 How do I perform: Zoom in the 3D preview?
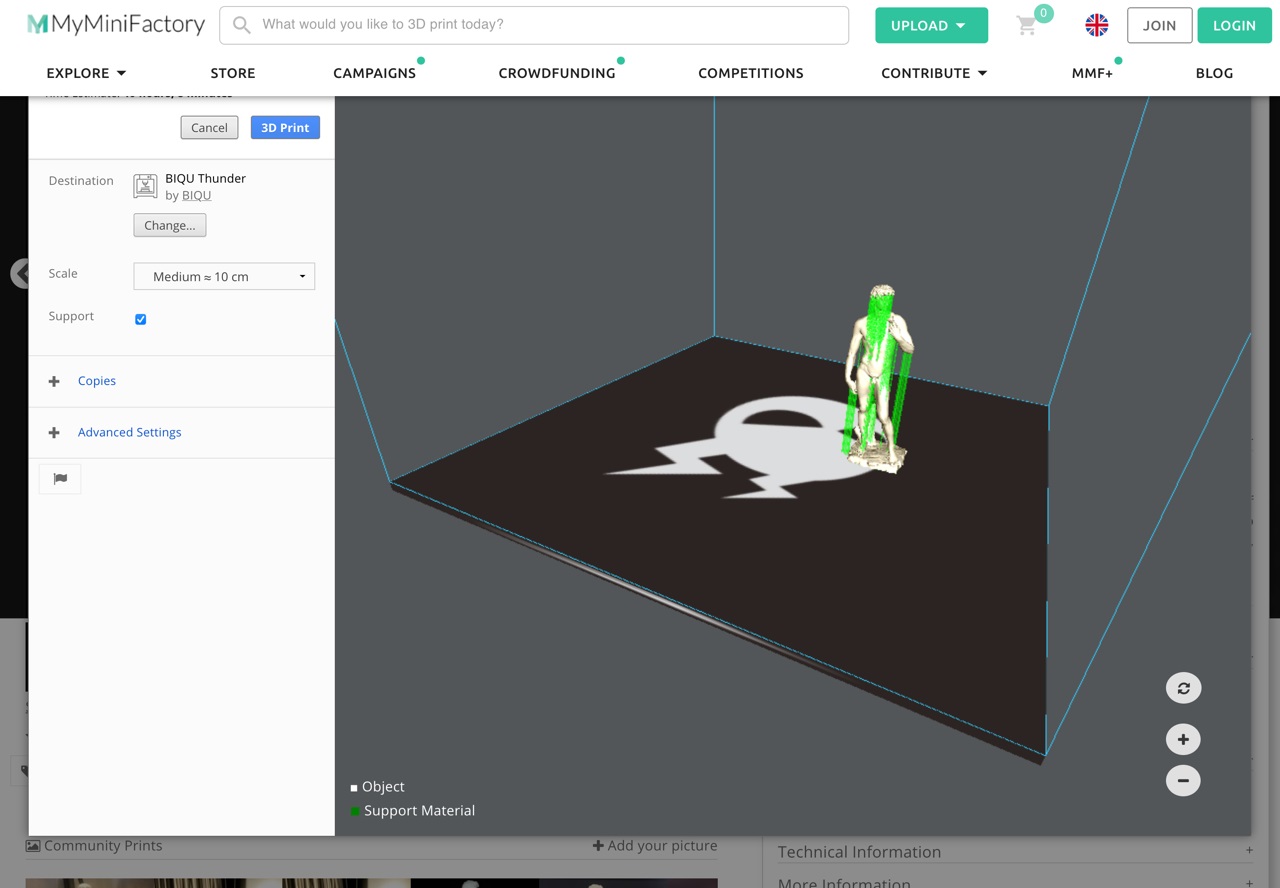click(x=1183, y=739)
